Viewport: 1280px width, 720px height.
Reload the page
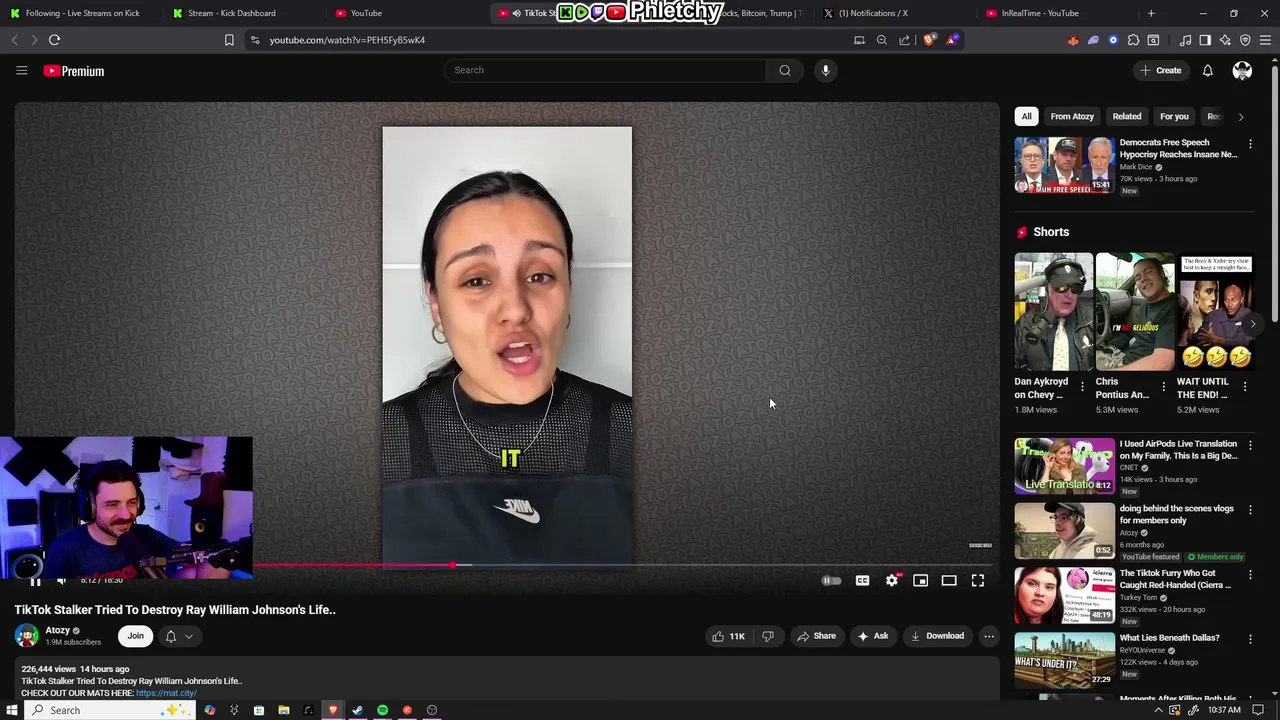pyautogui.click(x=54, y=40)
